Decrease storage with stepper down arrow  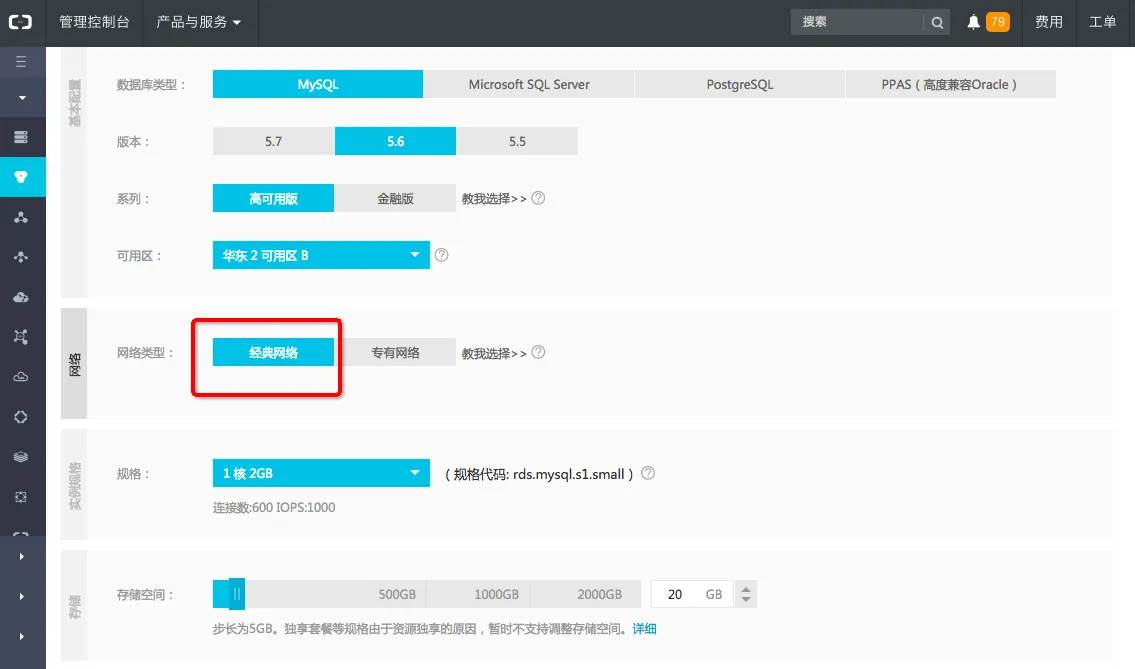(x=746, y=600)
